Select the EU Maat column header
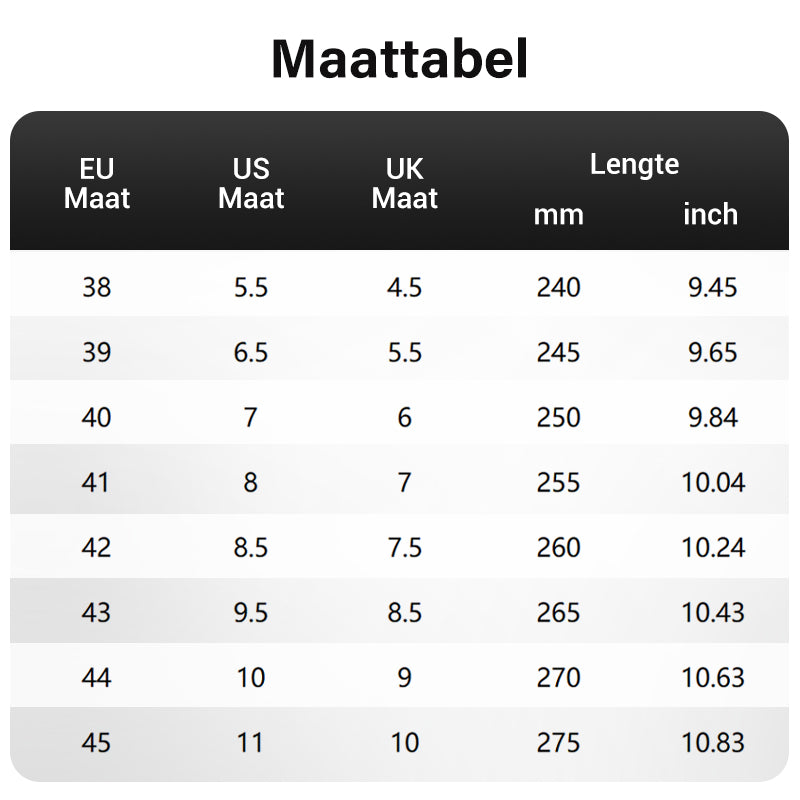 (97, 183)
